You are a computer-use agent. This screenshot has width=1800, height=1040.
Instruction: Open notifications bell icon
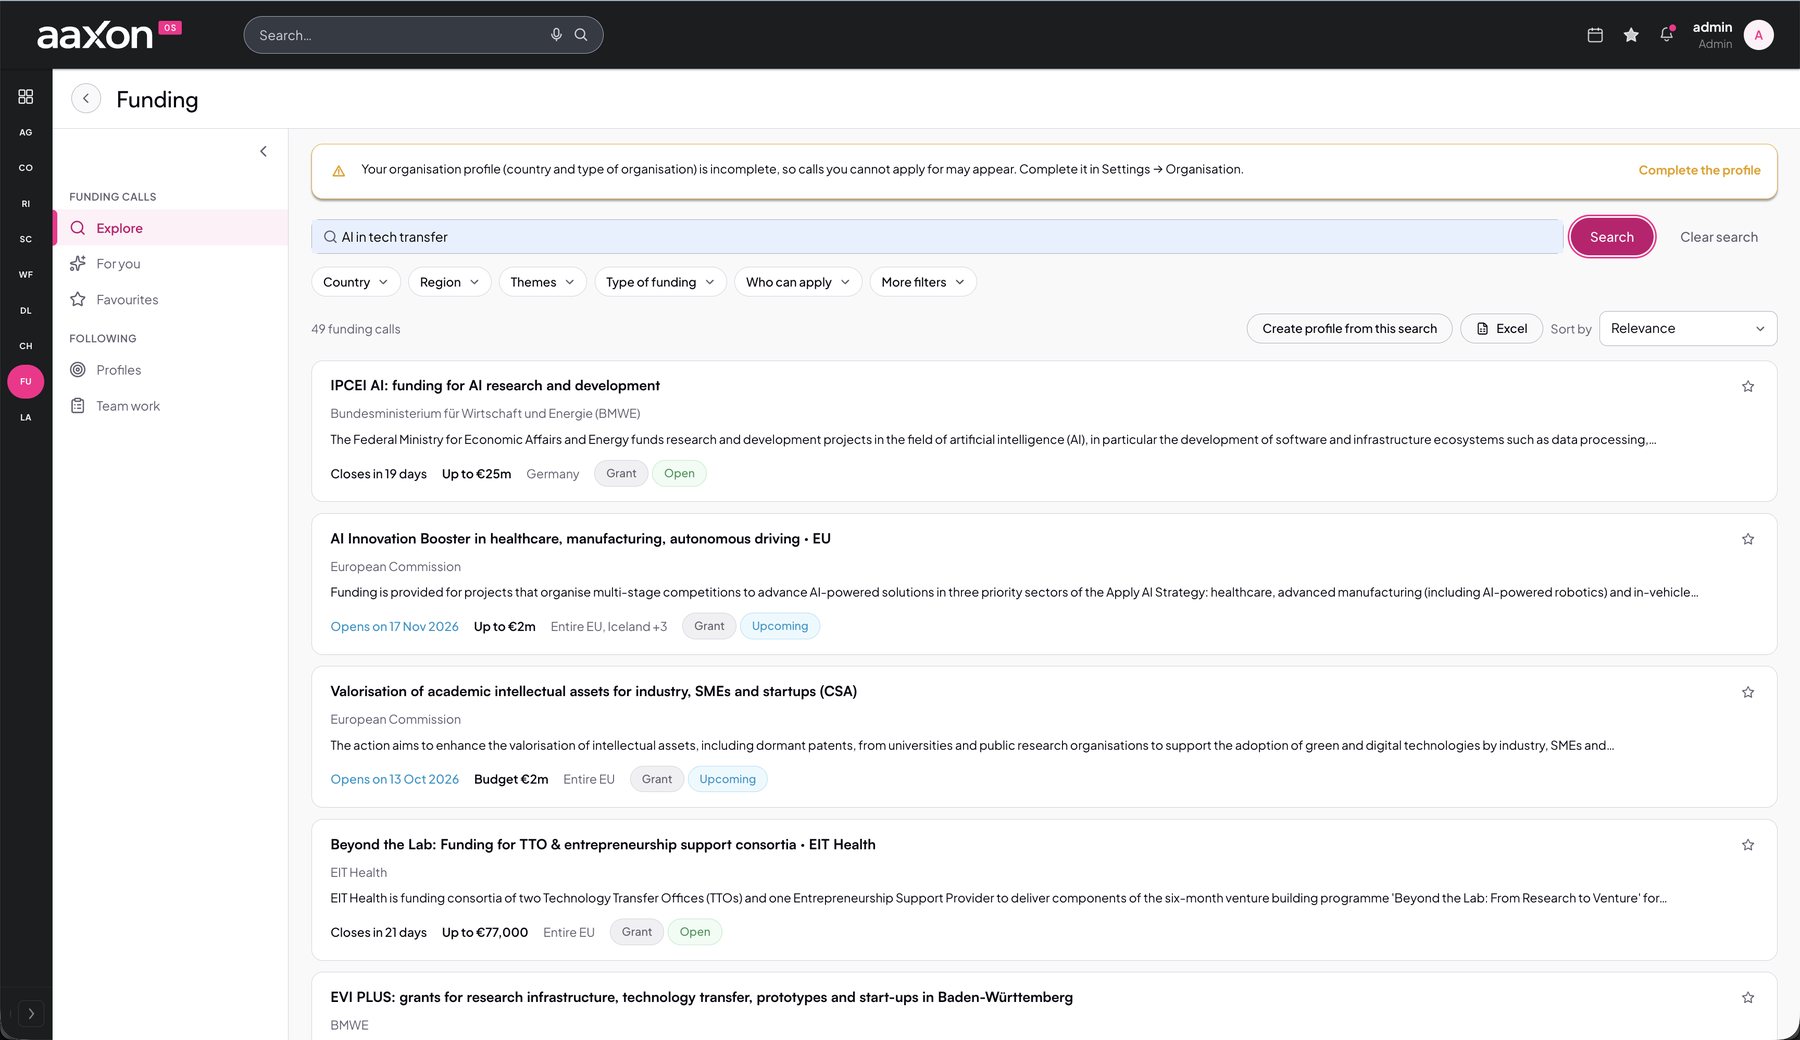[x=1667, y=35]
